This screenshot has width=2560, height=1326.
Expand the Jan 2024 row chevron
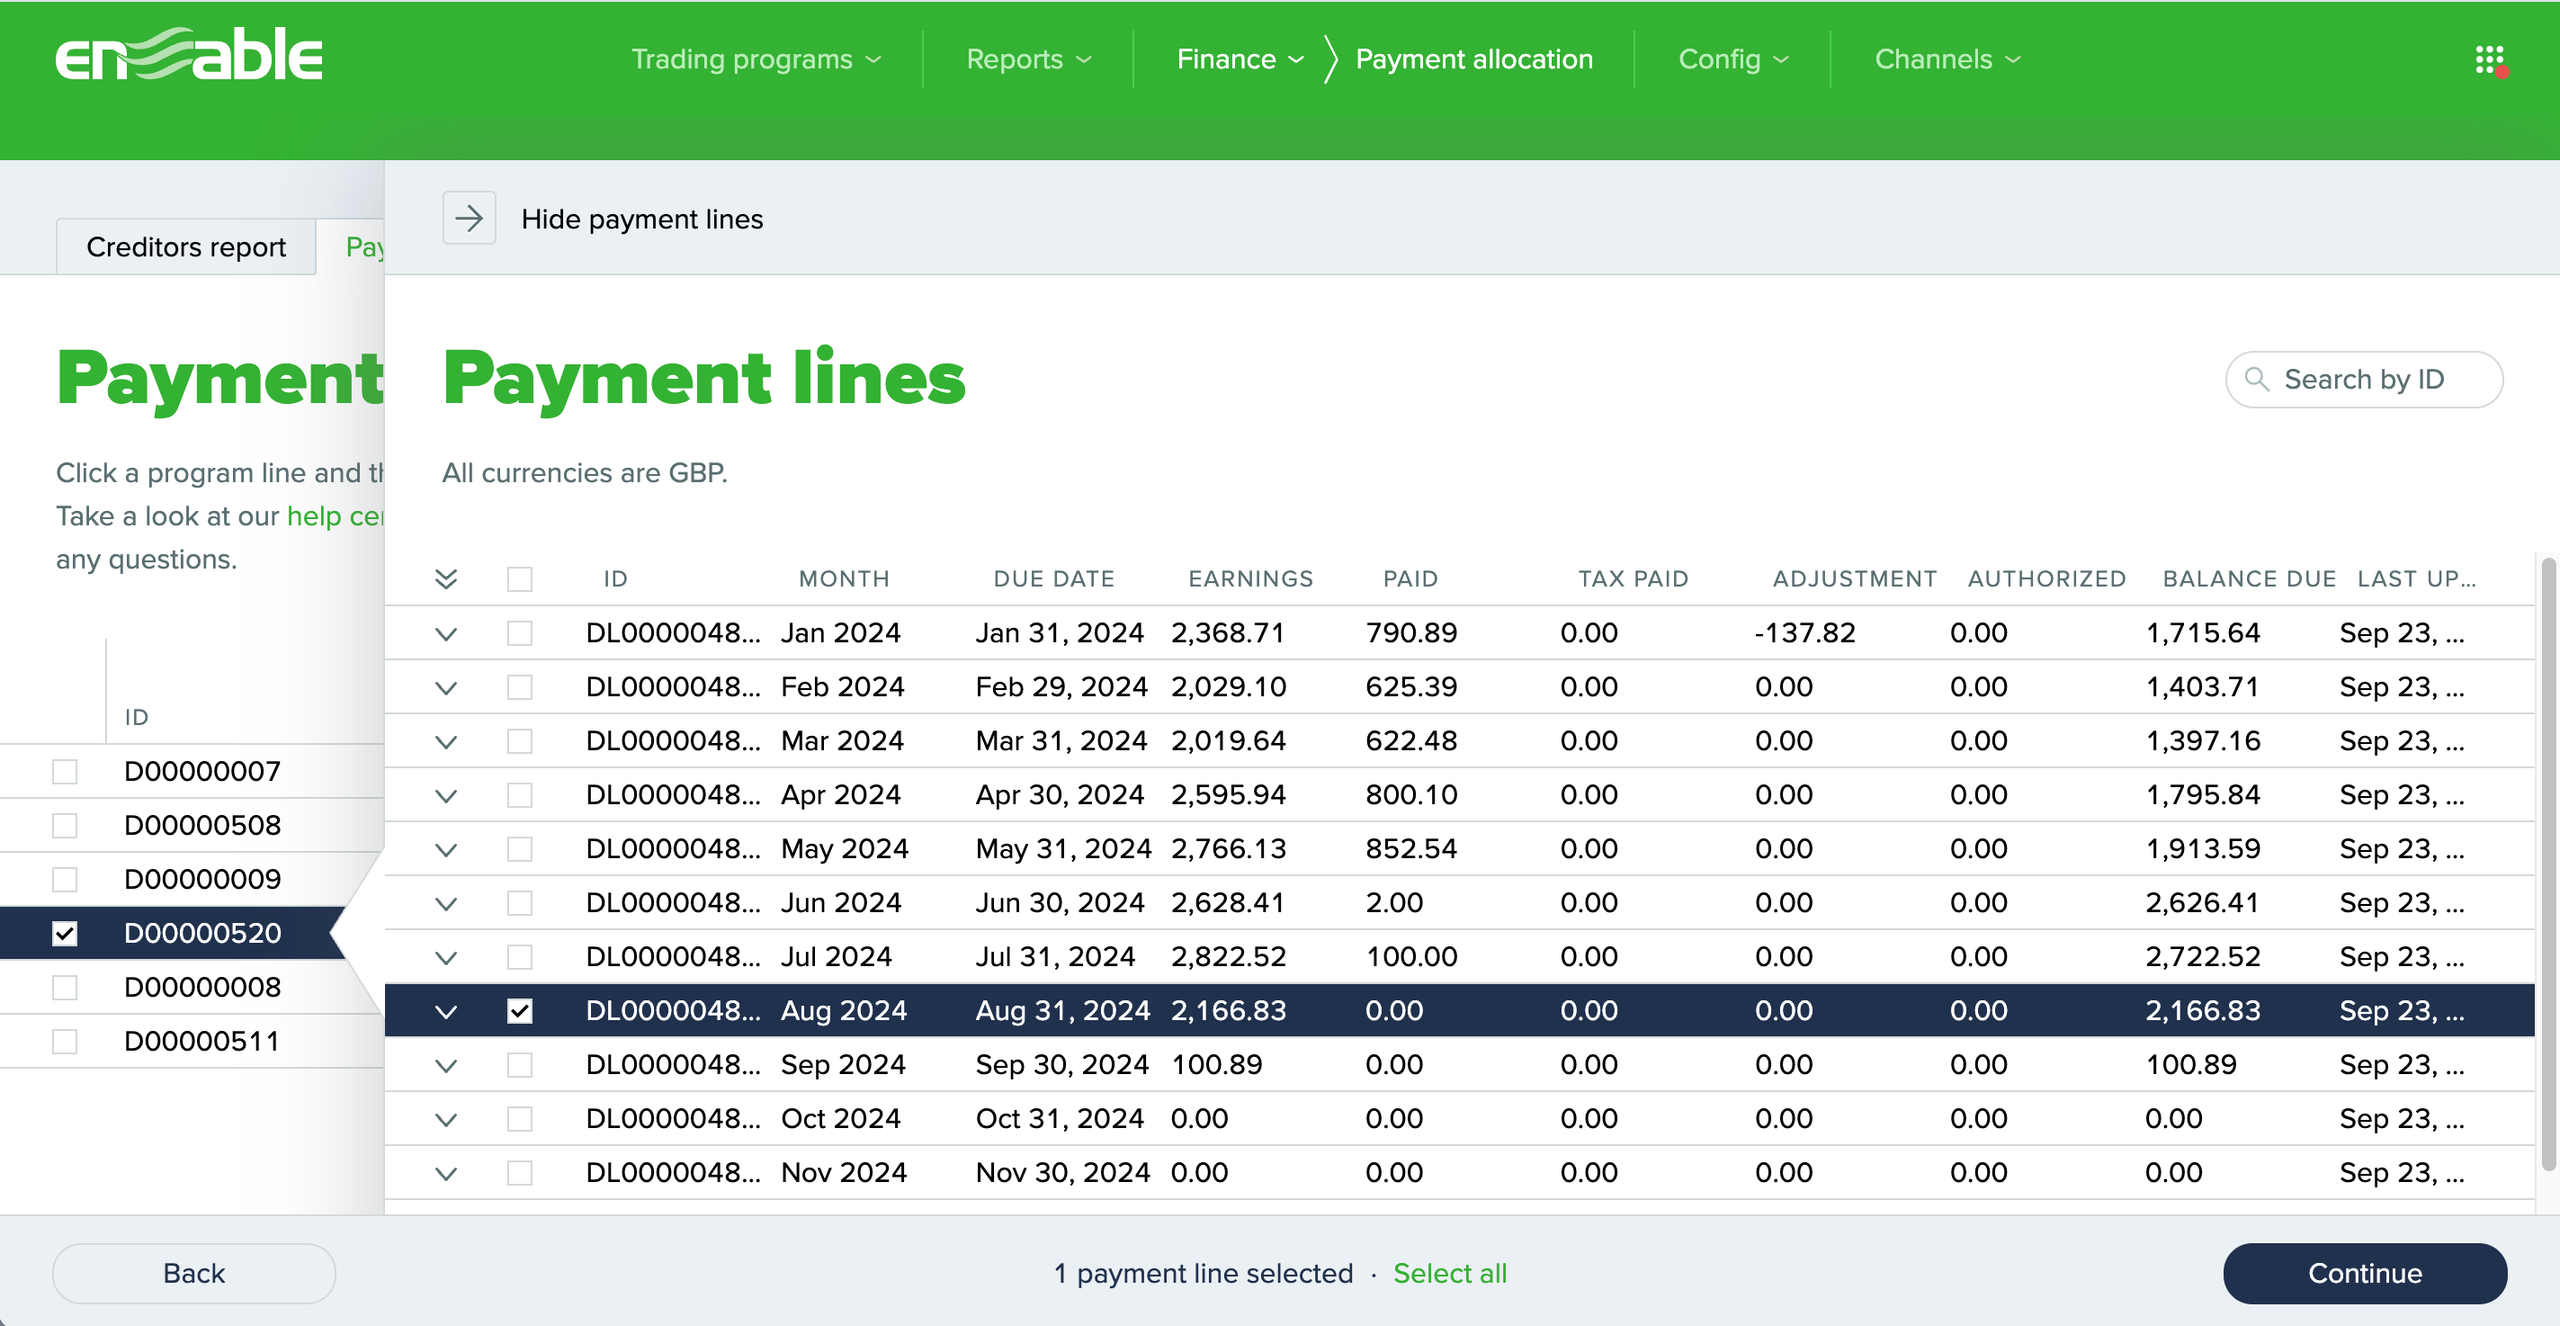point(446,634)
